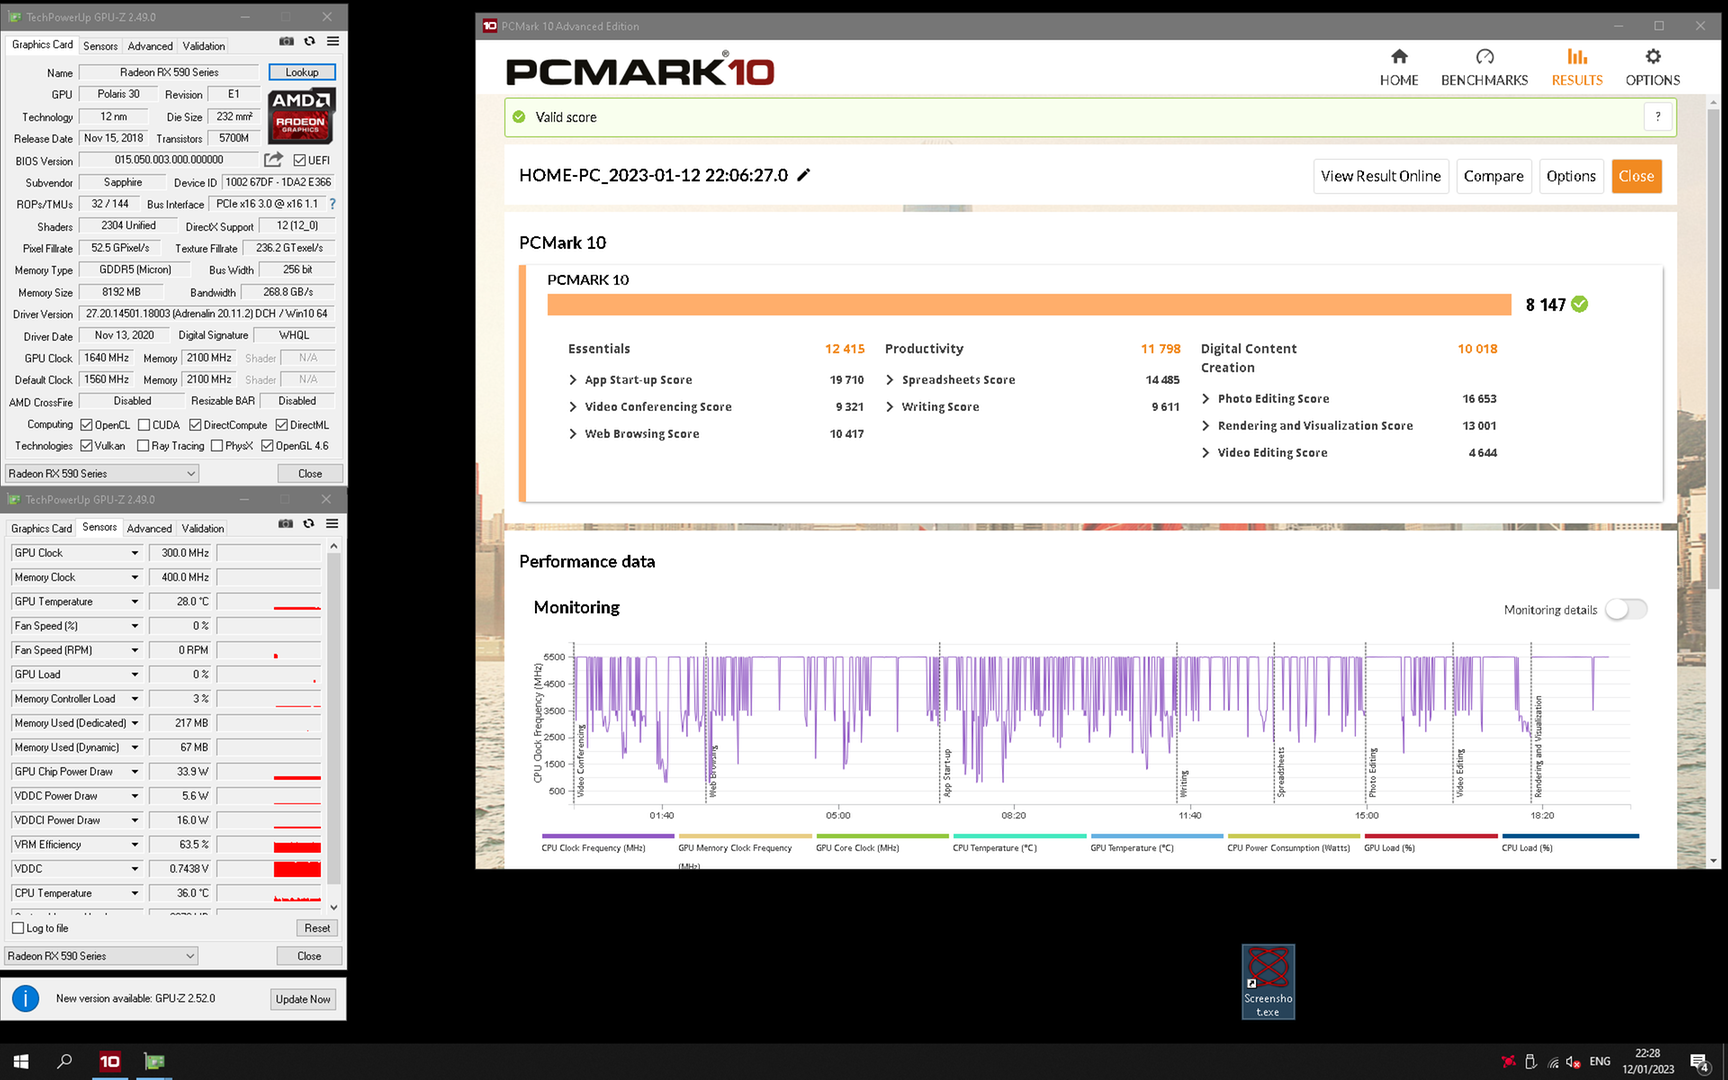Click View Result Online

1380,176
